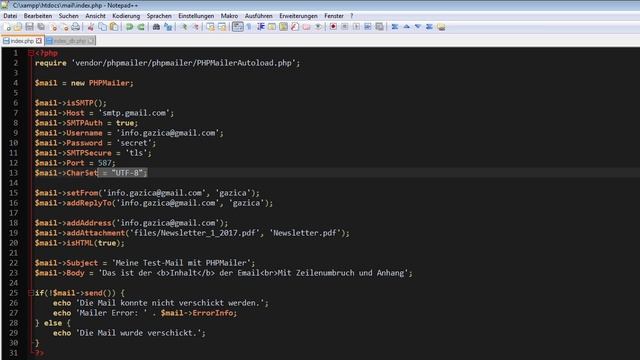
Task: Click the Close All documents toolbar icon
Action: (x=65, y=27)
